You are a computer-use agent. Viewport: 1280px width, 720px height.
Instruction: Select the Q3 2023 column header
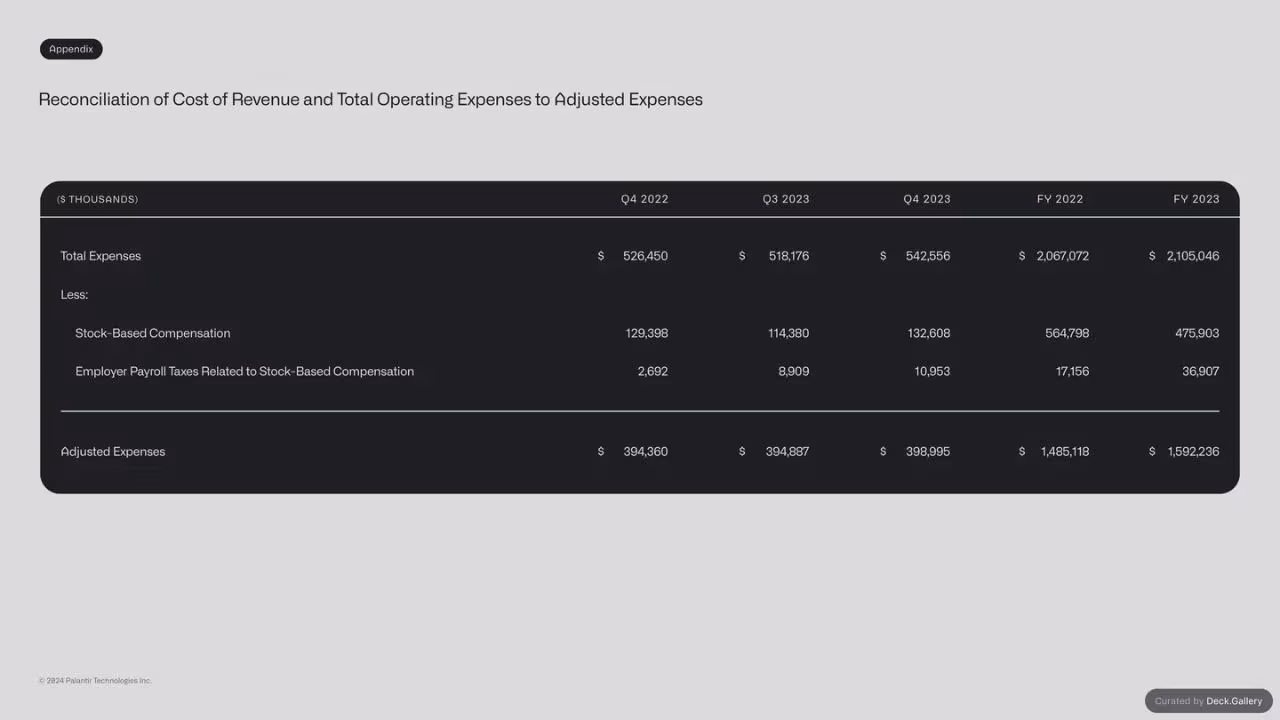(786, 199)
